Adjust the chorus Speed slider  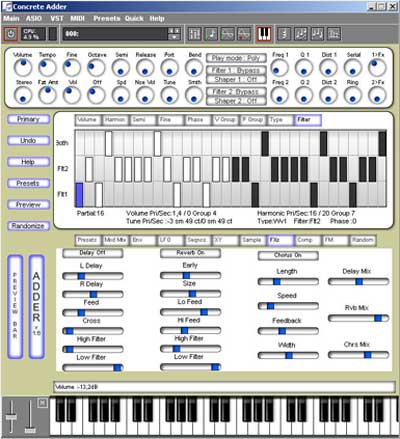[x=288, y=306]
